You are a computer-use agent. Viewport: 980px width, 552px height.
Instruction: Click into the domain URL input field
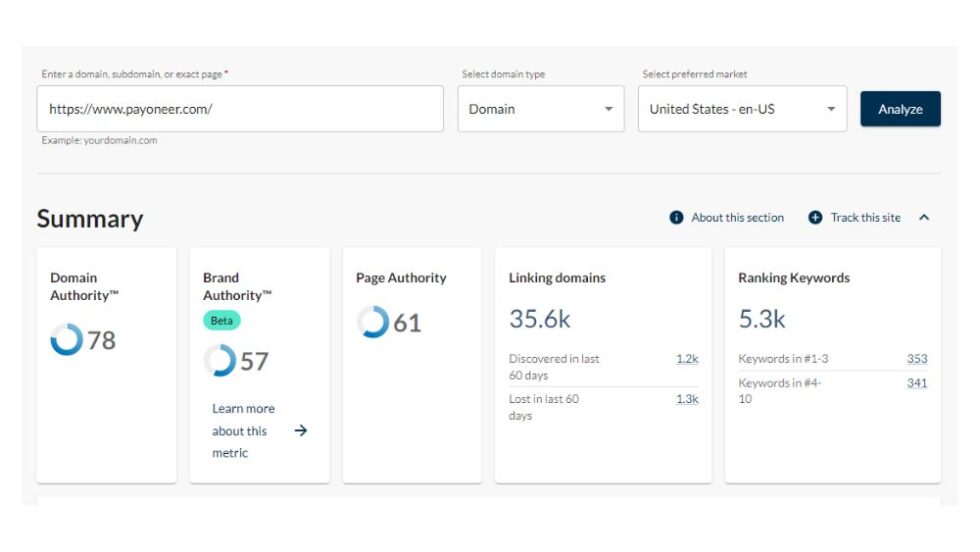click(240, 109)
